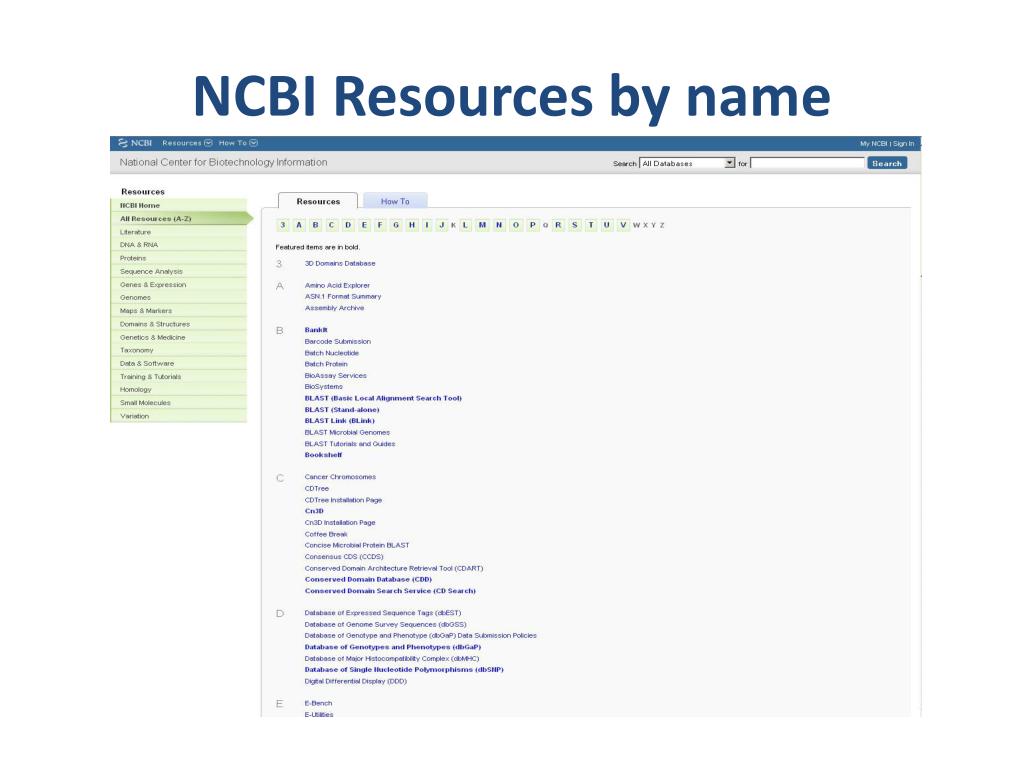Open BLAST (Stand-alone) link

342,409
